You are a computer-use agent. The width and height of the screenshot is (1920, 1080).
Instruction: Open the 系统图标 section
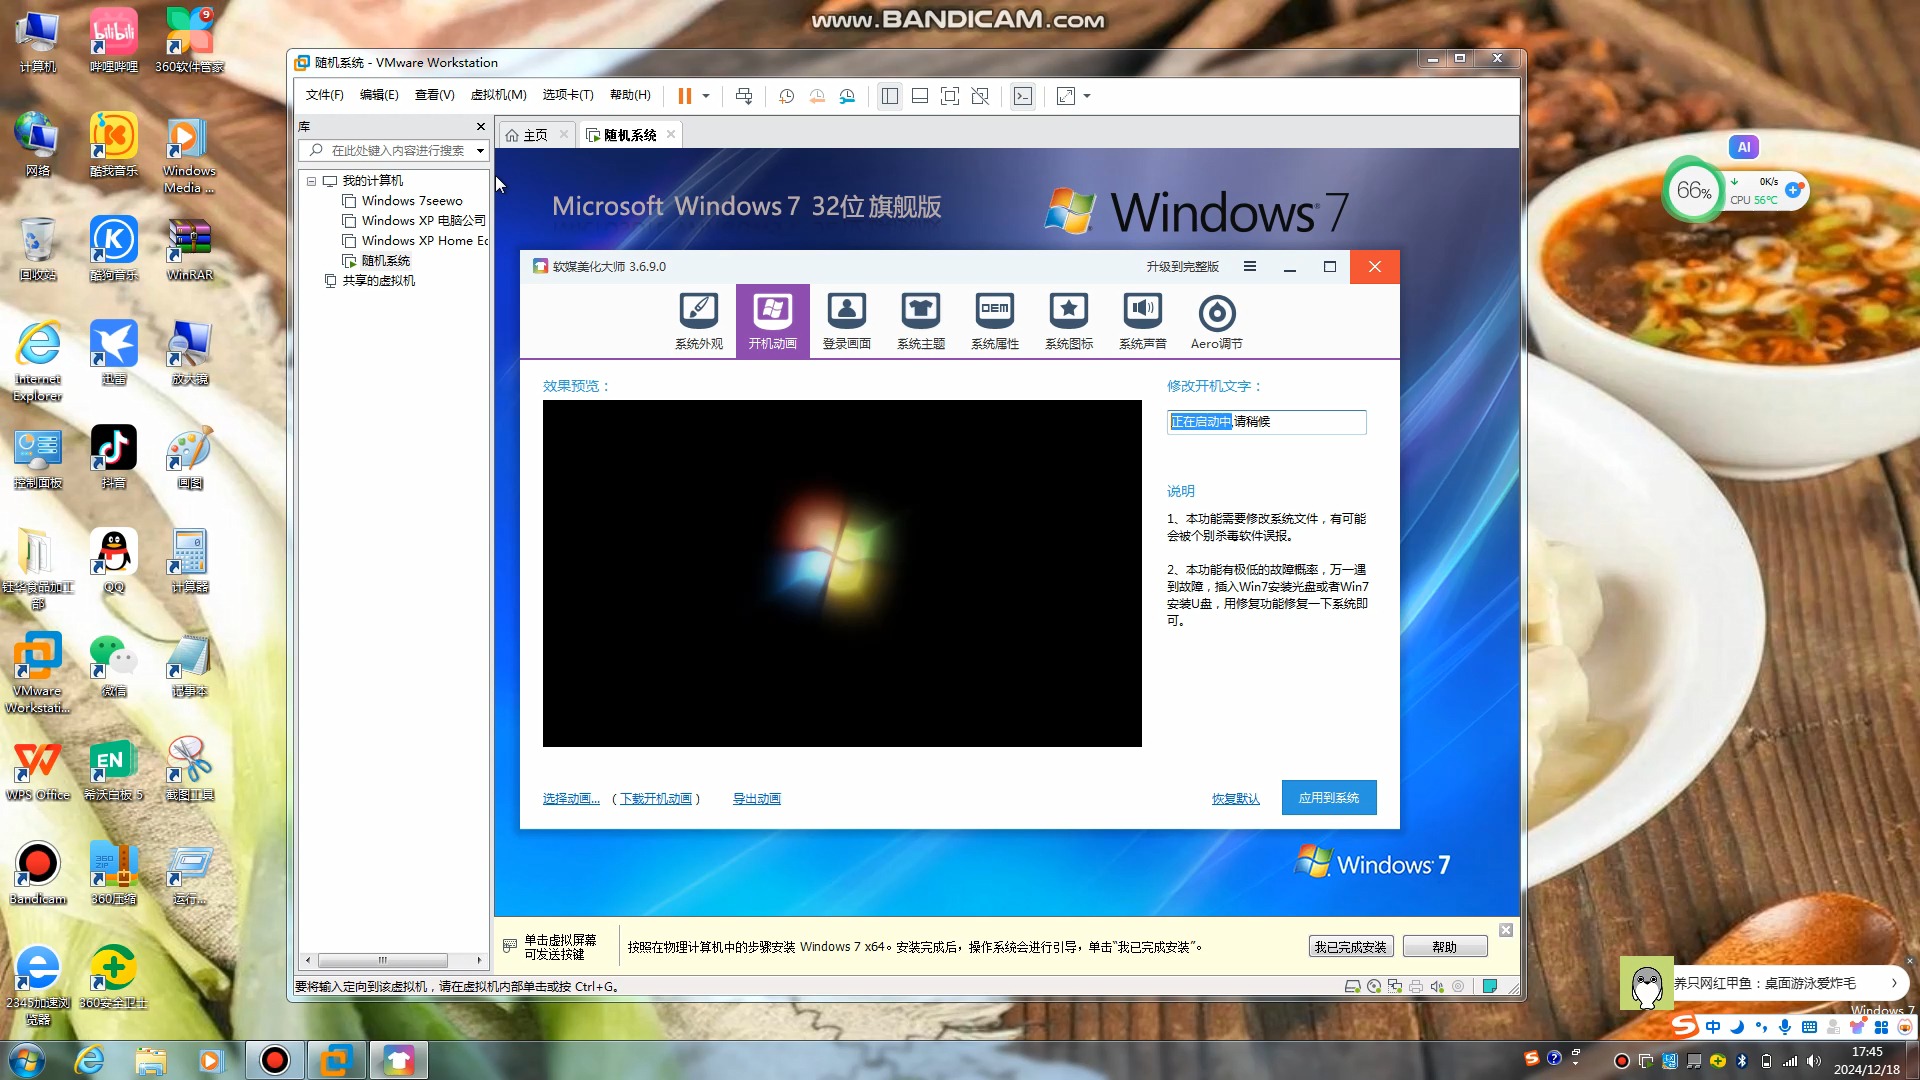pos(1069,321)
